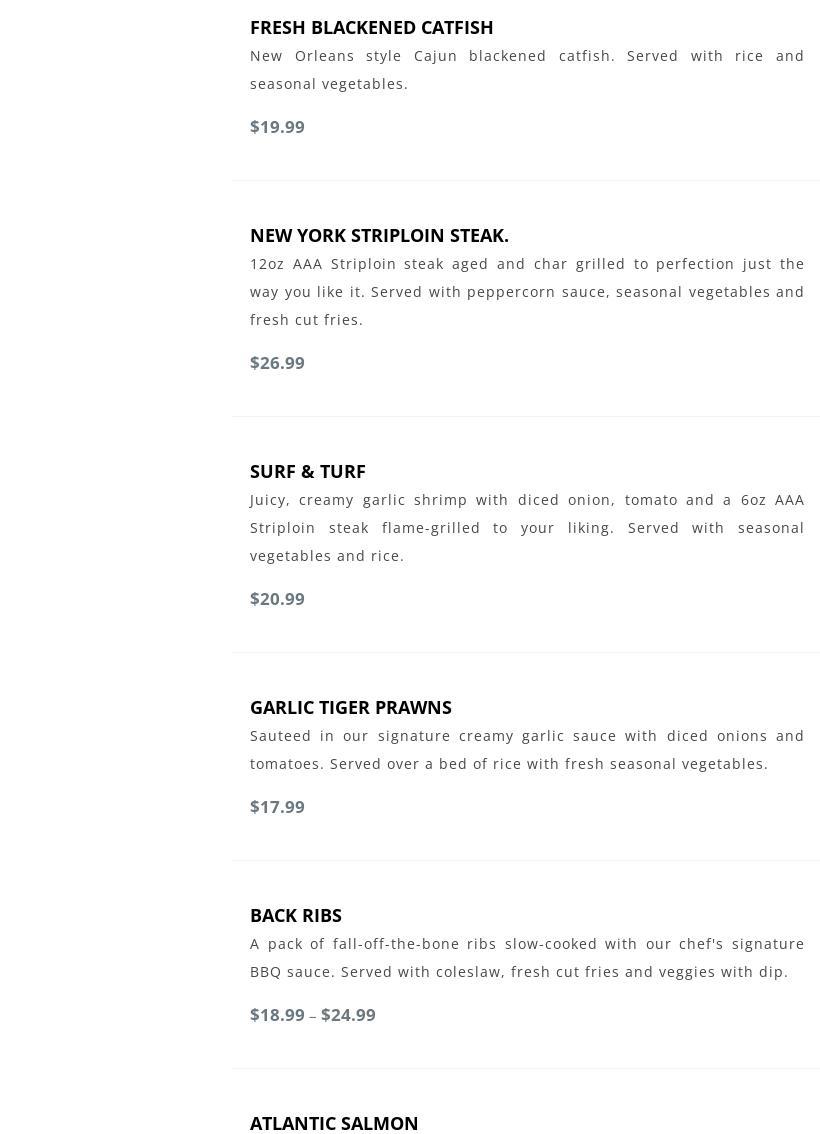Click the divider line below the $17.99 price
820x1134 pixels.
coord(525,860)
